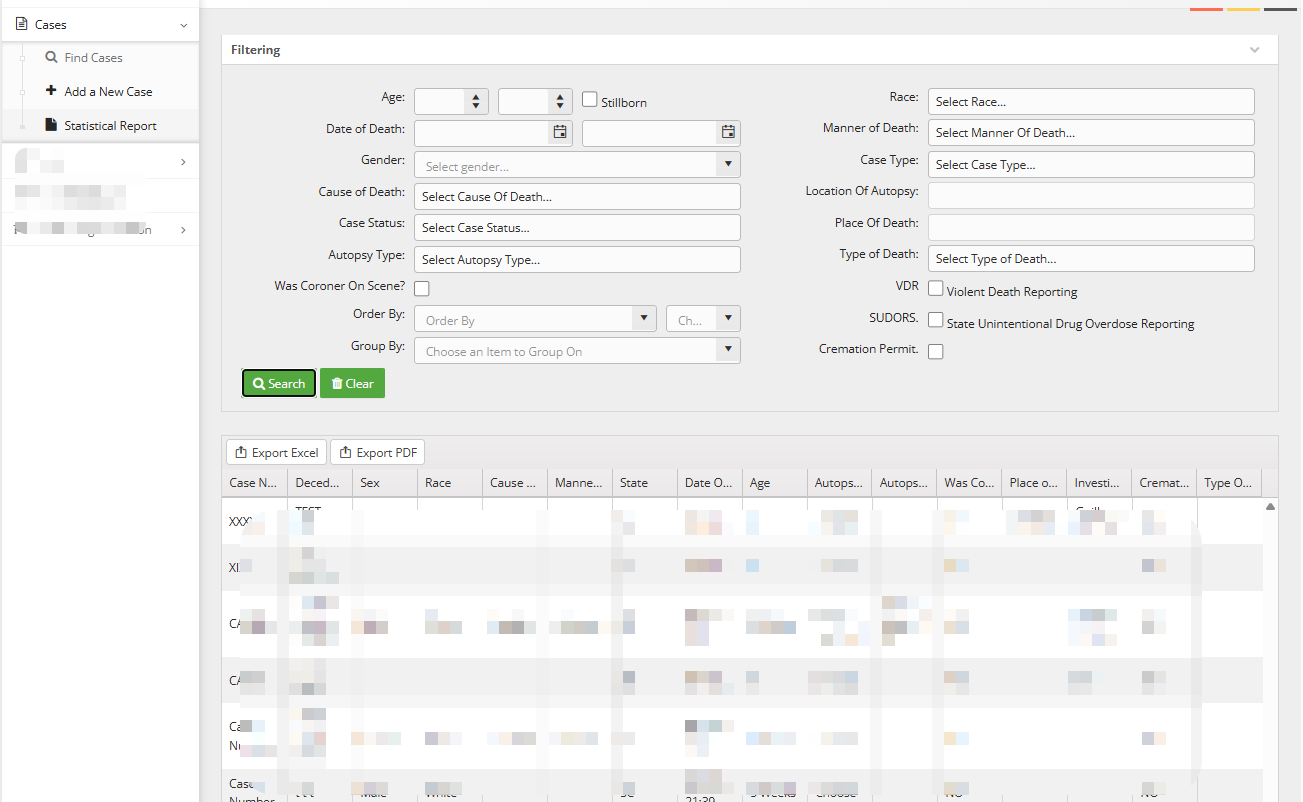This screenshot has width=1303, height=802.
Task: Click the Statistical Report document icon
Action: [51, 125]
